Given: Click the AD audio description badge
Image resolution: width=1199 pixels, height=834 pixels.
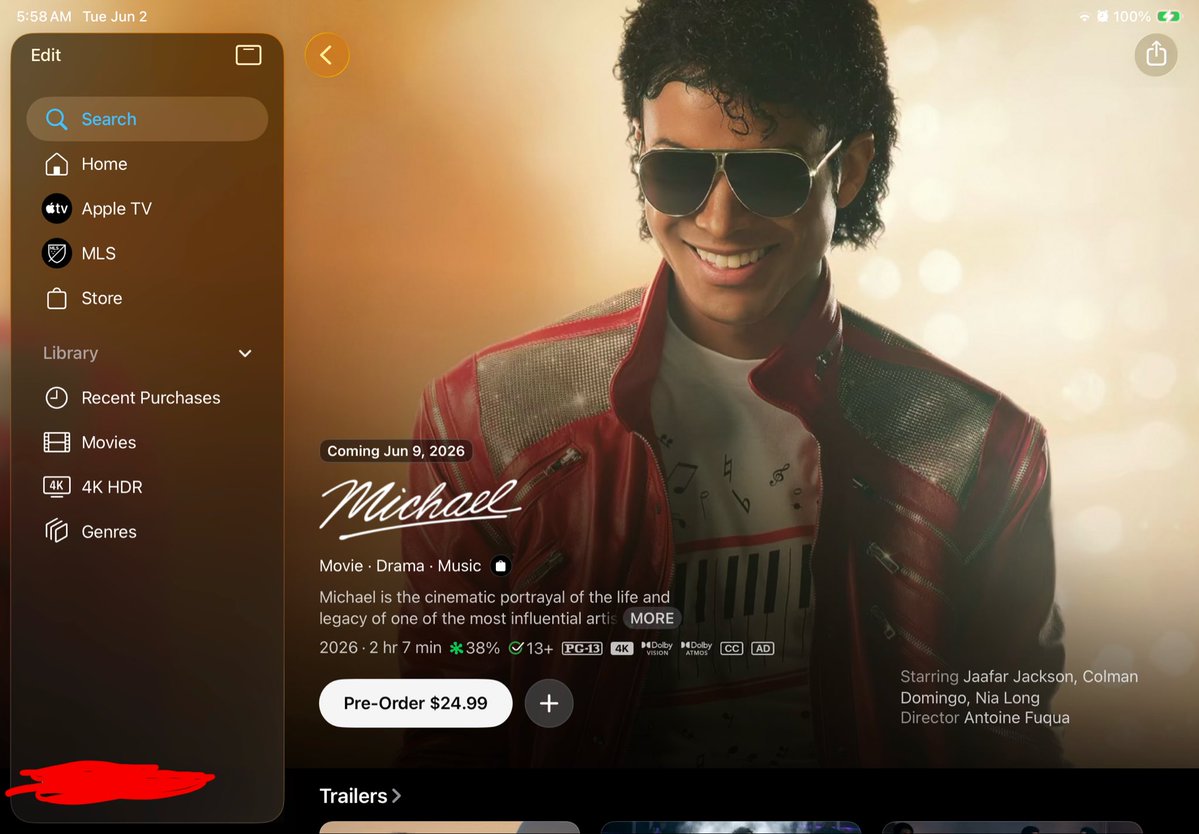Looking at the screenshot, I should [x=762, y=648].
